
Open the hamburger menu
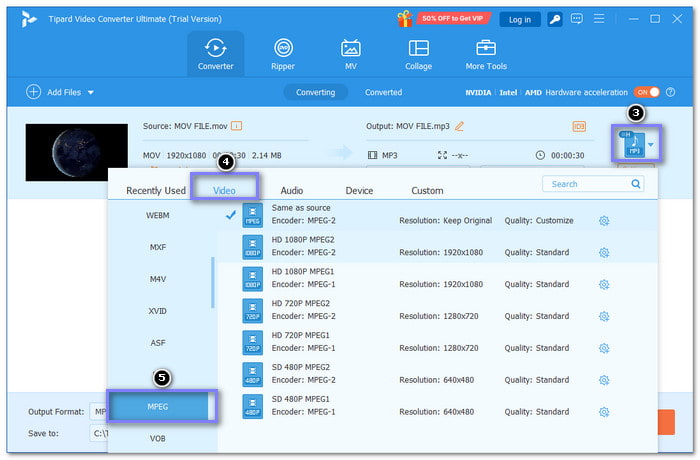599,19
